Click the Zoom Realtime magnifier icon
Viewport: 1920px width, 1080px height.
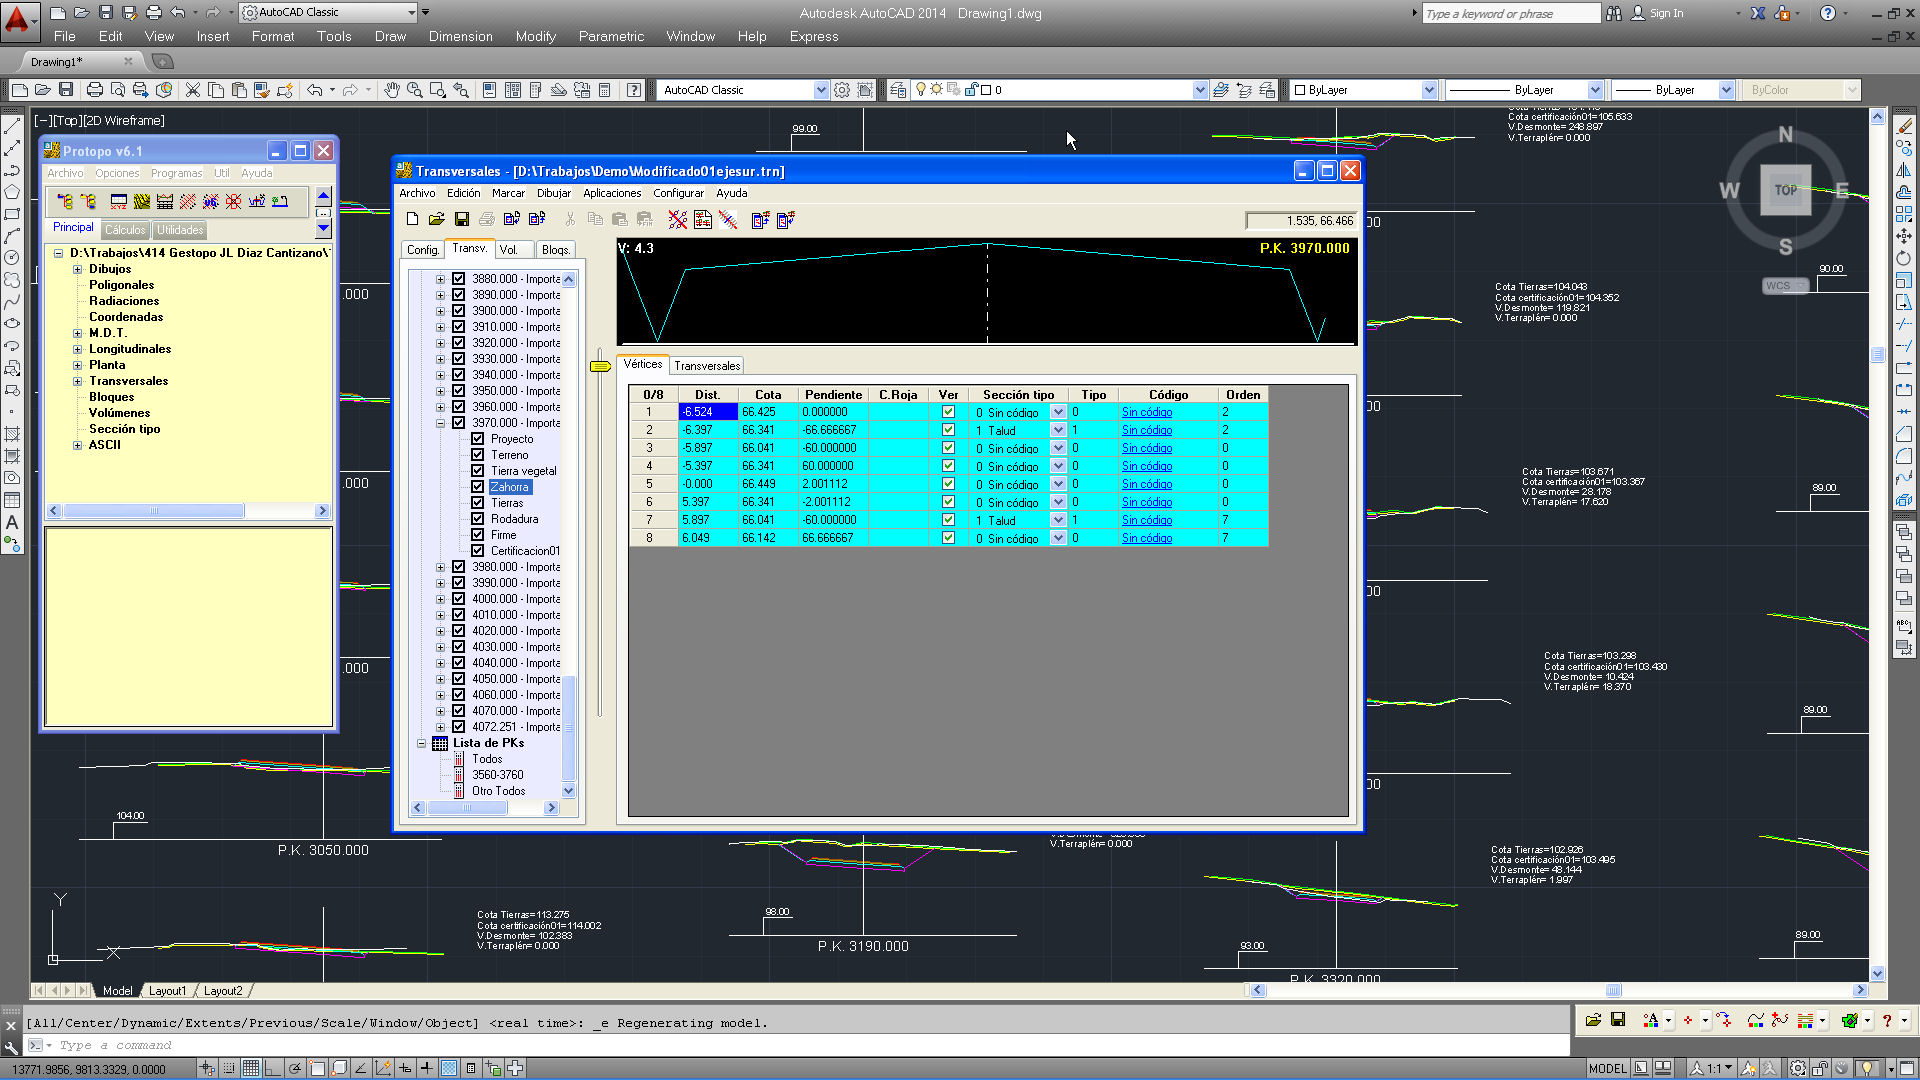coord(415,90)
